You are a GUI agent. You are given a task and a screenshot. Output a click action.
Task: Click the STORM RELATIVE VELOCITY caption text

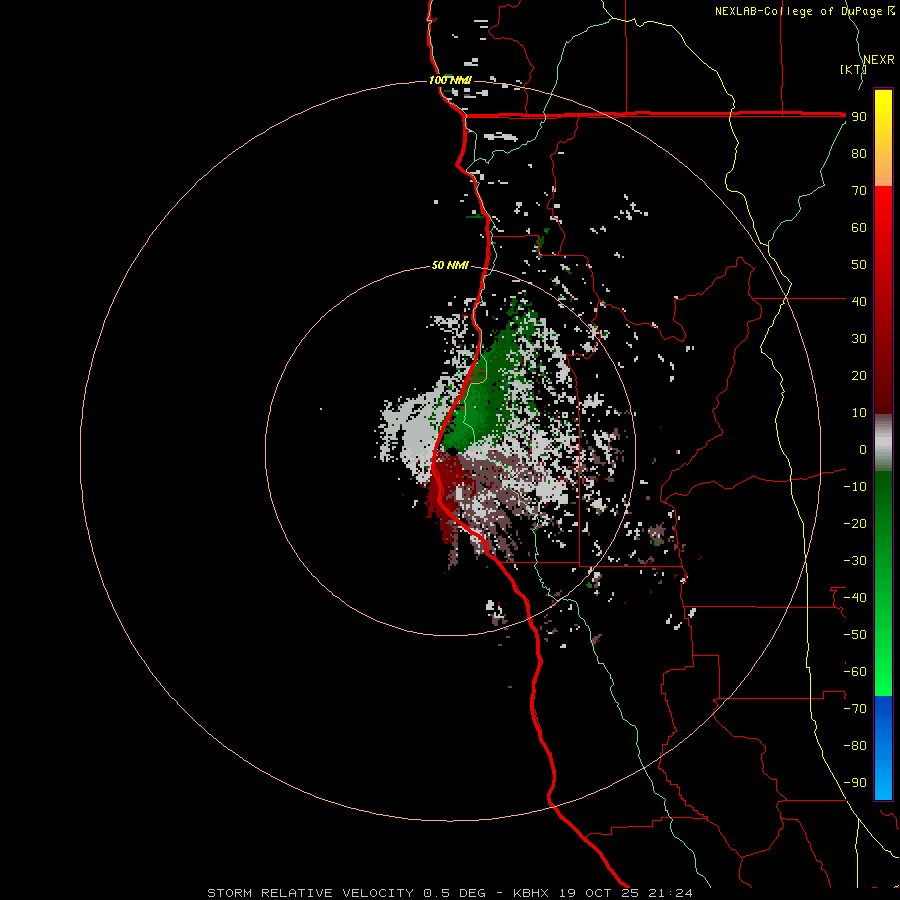point(310,893)
